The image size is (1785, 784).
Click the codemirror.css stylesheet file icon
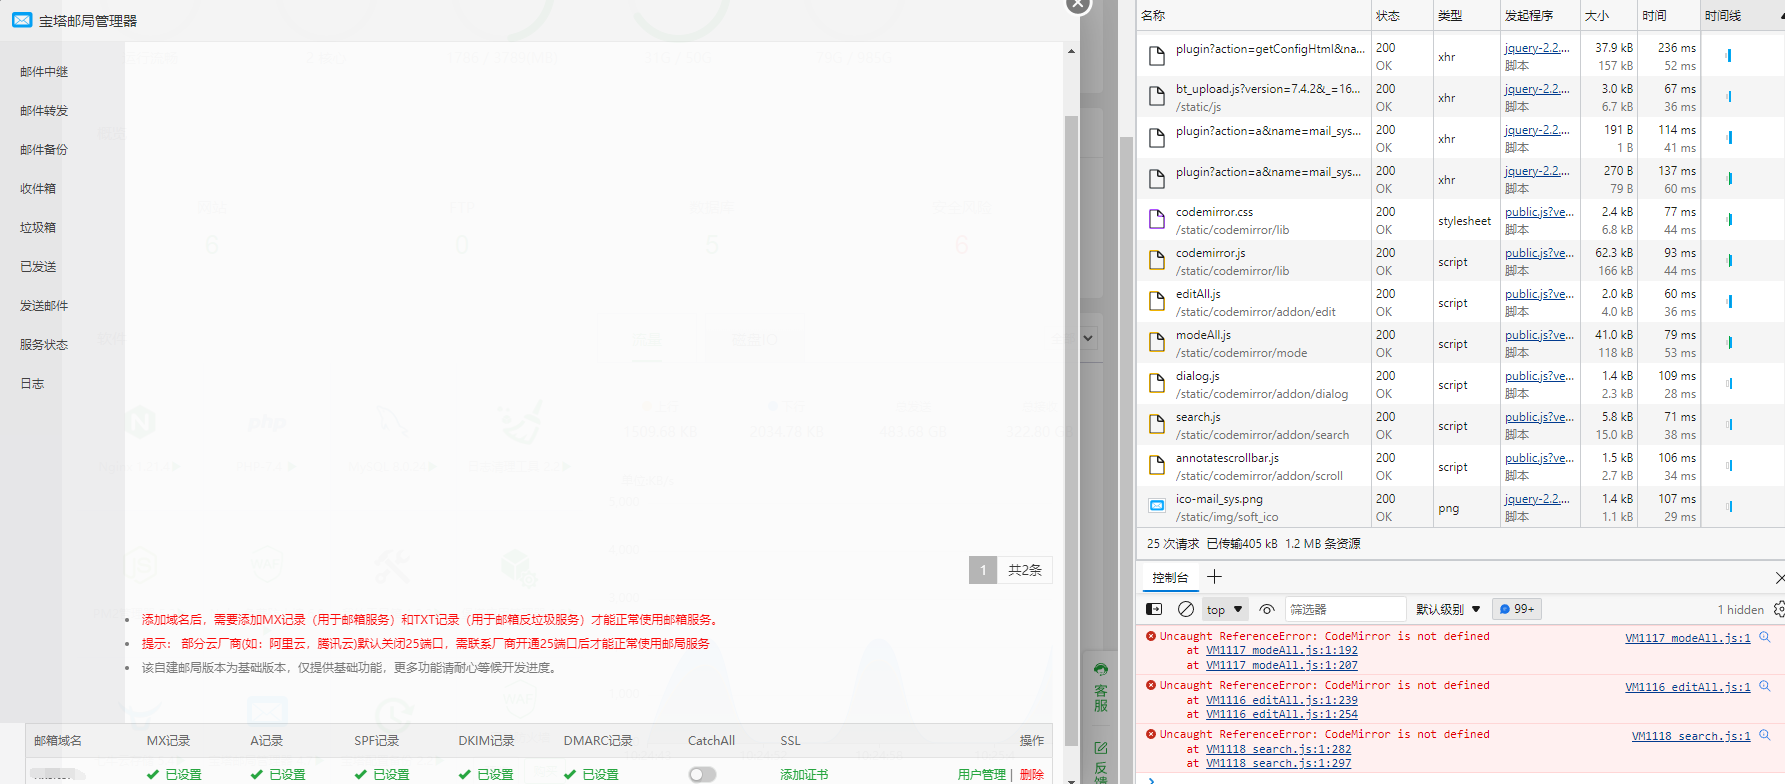pyautogui.click(x=1157, y=219)
